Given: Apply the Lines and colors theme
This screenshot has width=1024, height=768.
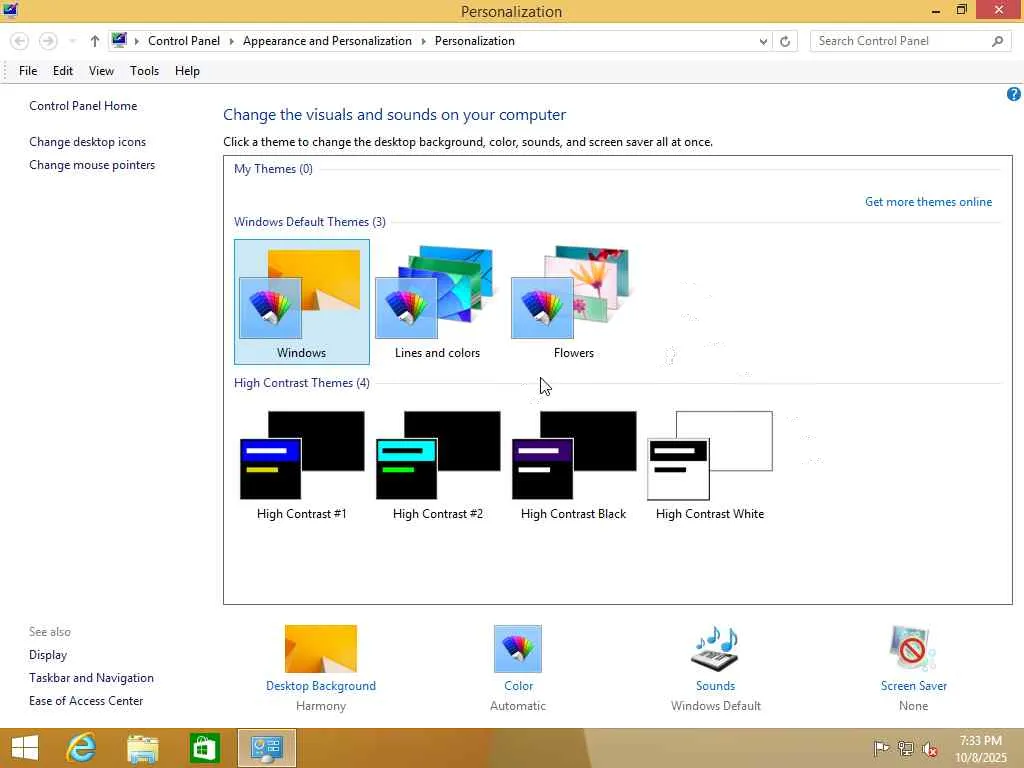Looking at the screenshot, I should (x=437, y=302).
